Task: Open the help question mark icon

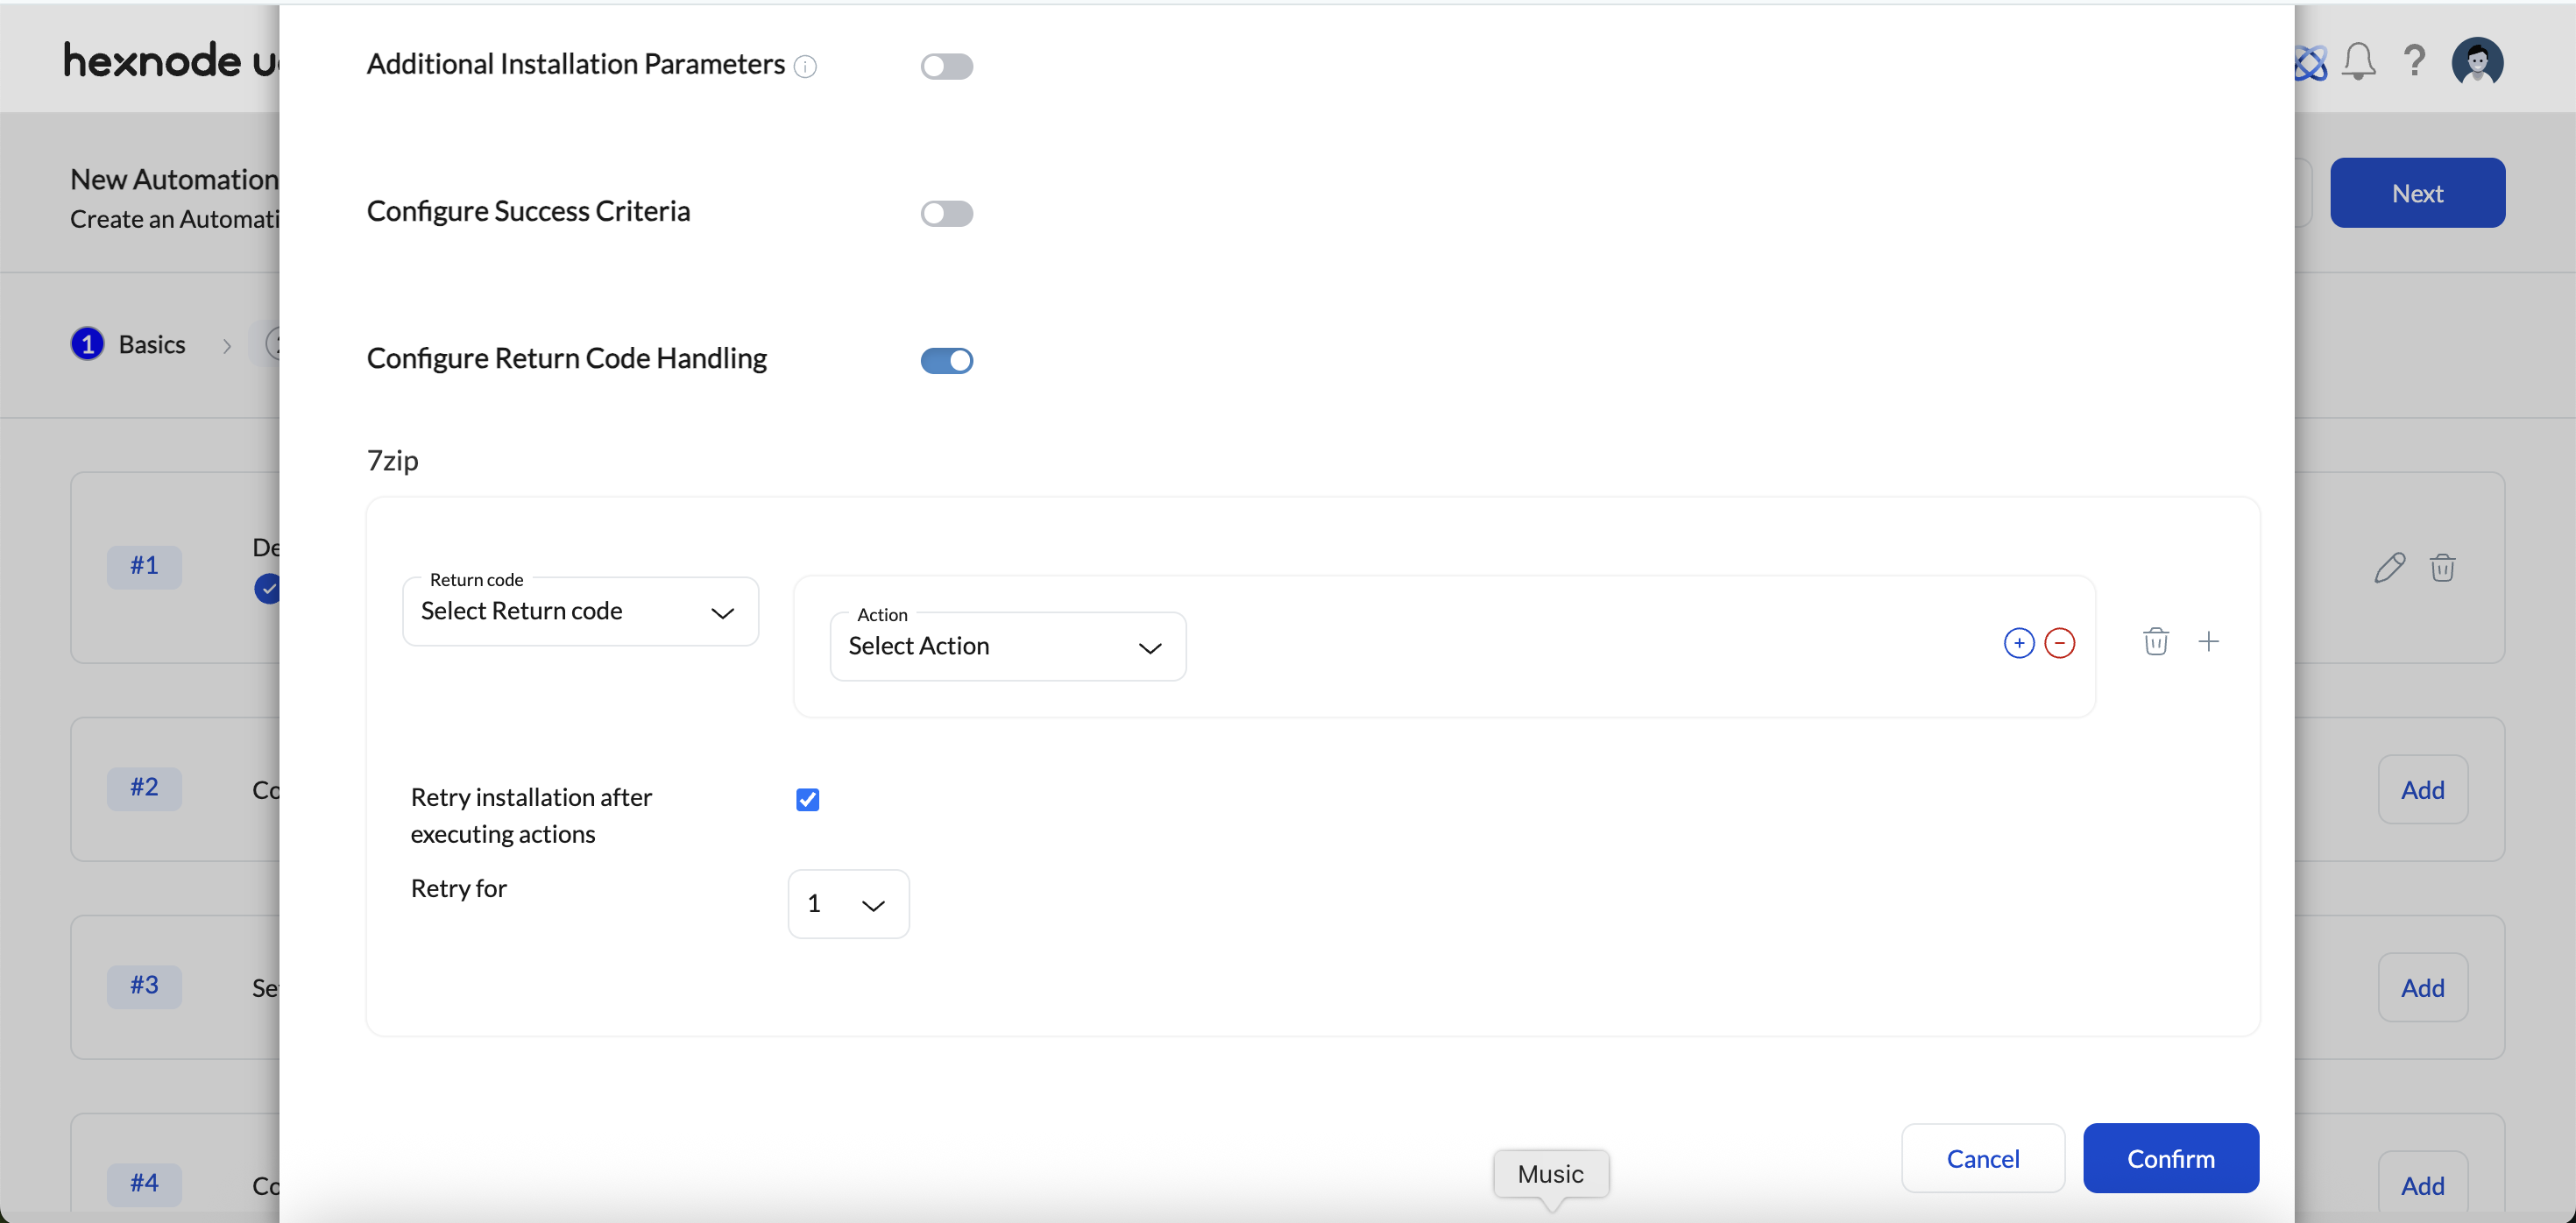Action: coord(2414,62)
